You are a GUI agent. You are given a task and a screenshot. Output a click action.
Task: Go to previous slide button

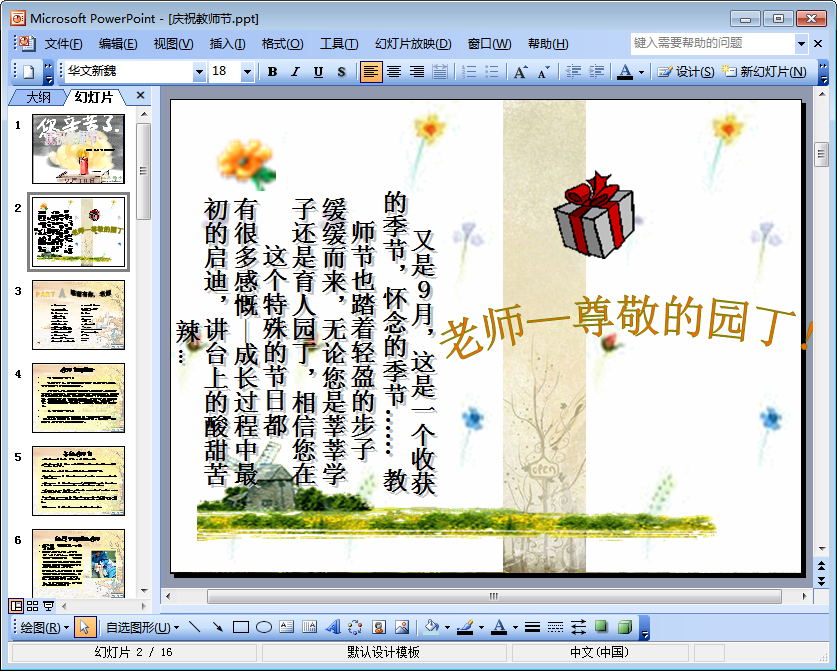821,566
